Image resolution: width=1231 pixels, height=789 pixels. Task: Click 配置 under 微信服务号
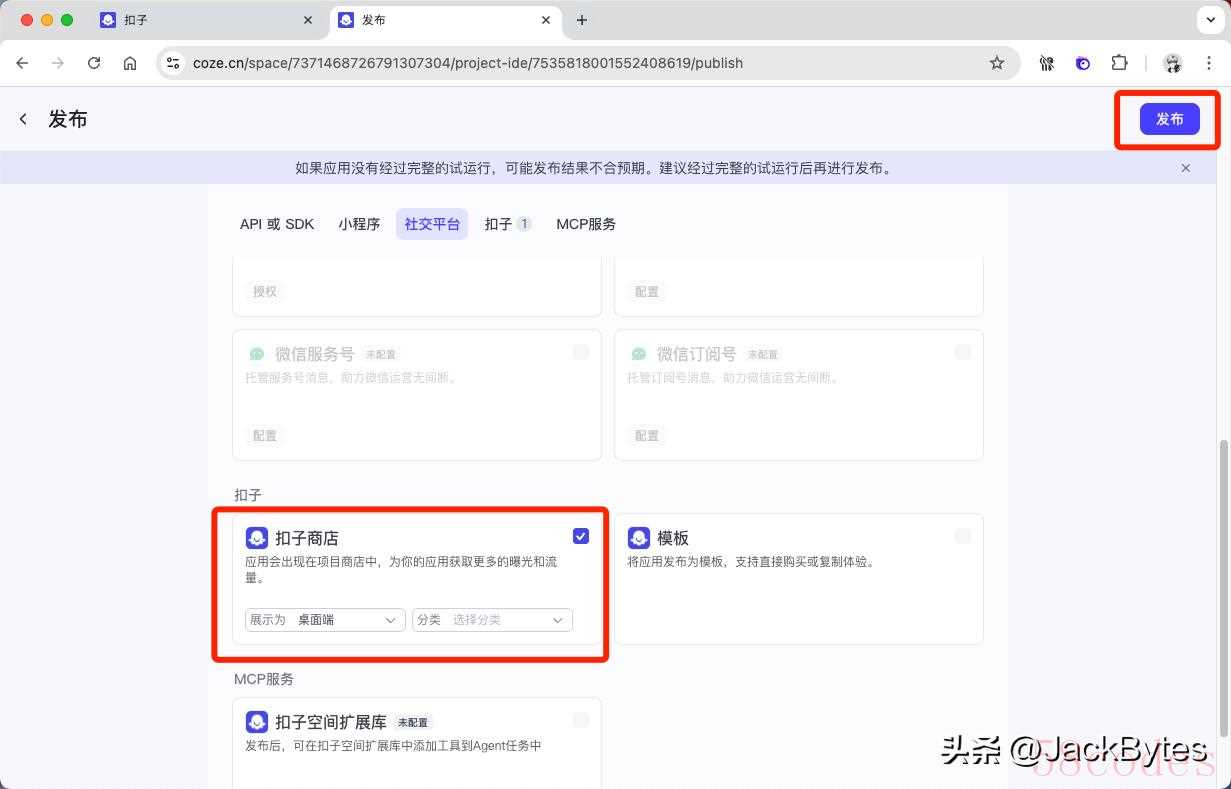click(x=265, y=436)
